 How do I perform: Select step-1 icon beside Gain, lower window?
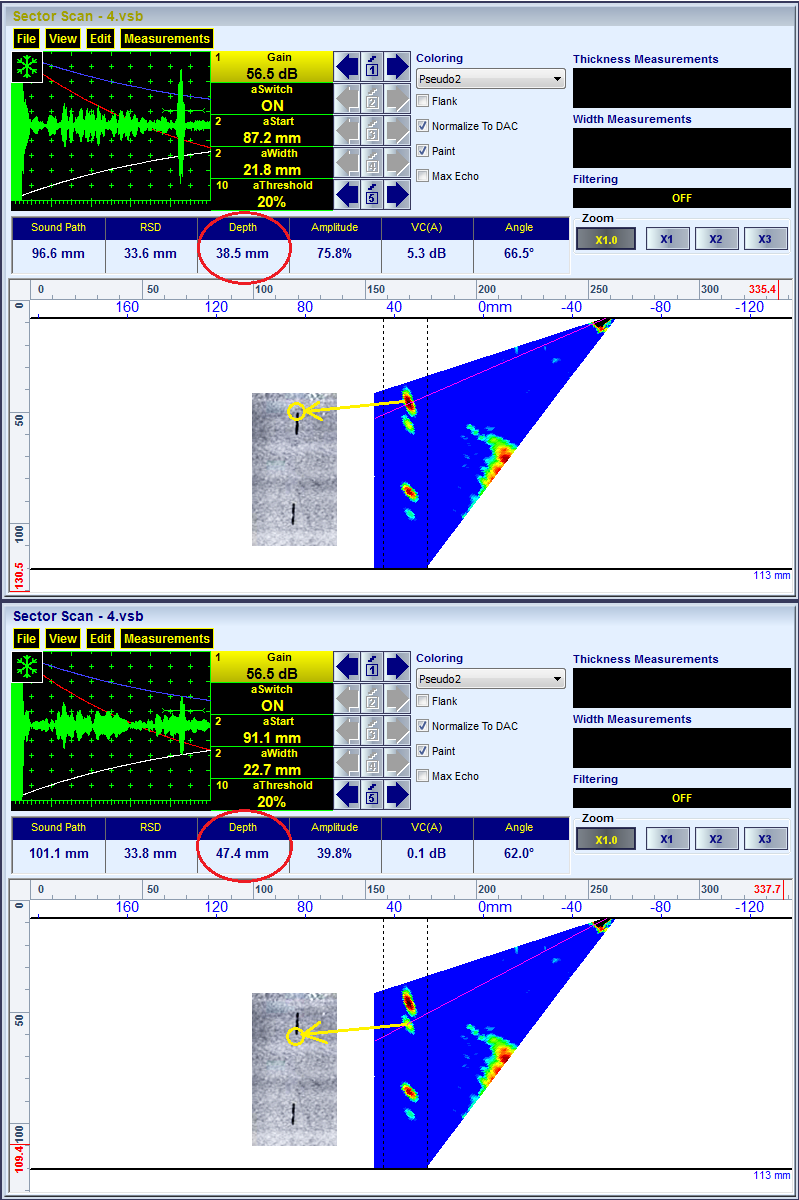pyautogui.click(x=372, y=667)
